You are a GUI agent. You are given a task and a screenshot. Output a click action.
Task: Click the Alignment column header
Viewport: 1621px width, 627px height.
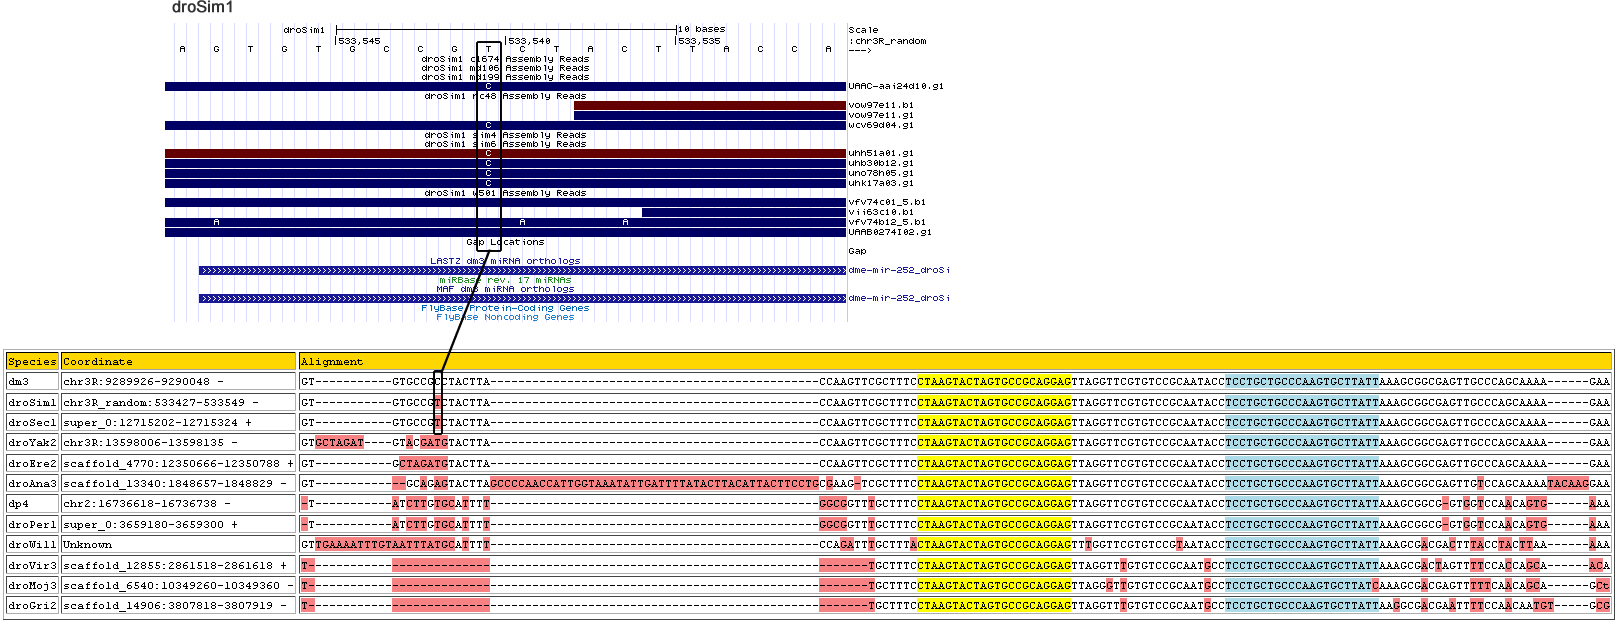332,362
